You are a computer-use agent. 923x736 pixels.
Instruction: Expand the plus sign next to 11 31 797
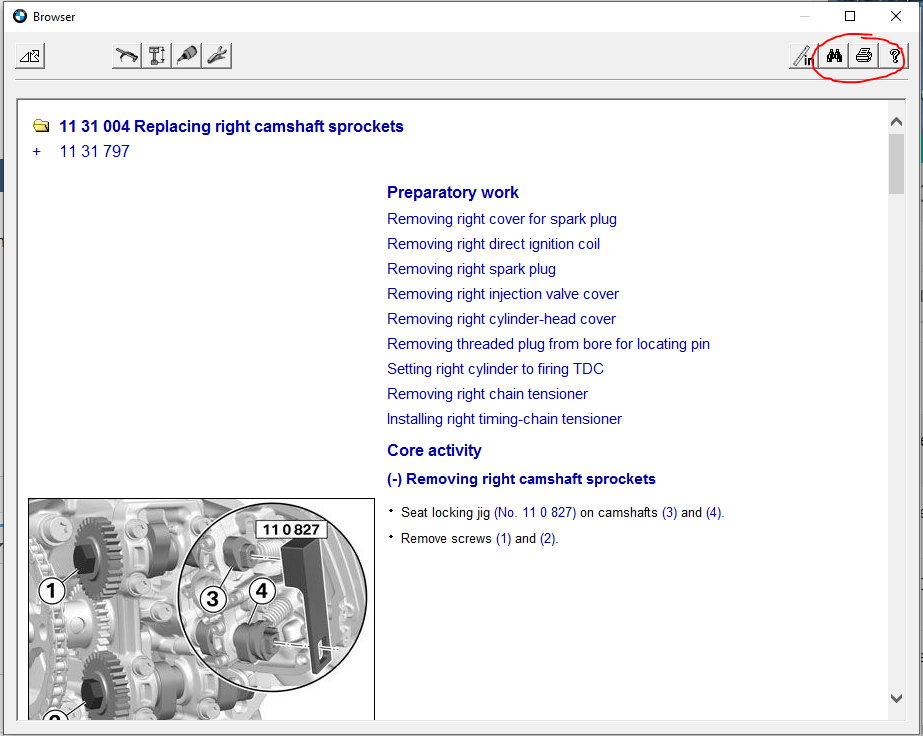37,152
